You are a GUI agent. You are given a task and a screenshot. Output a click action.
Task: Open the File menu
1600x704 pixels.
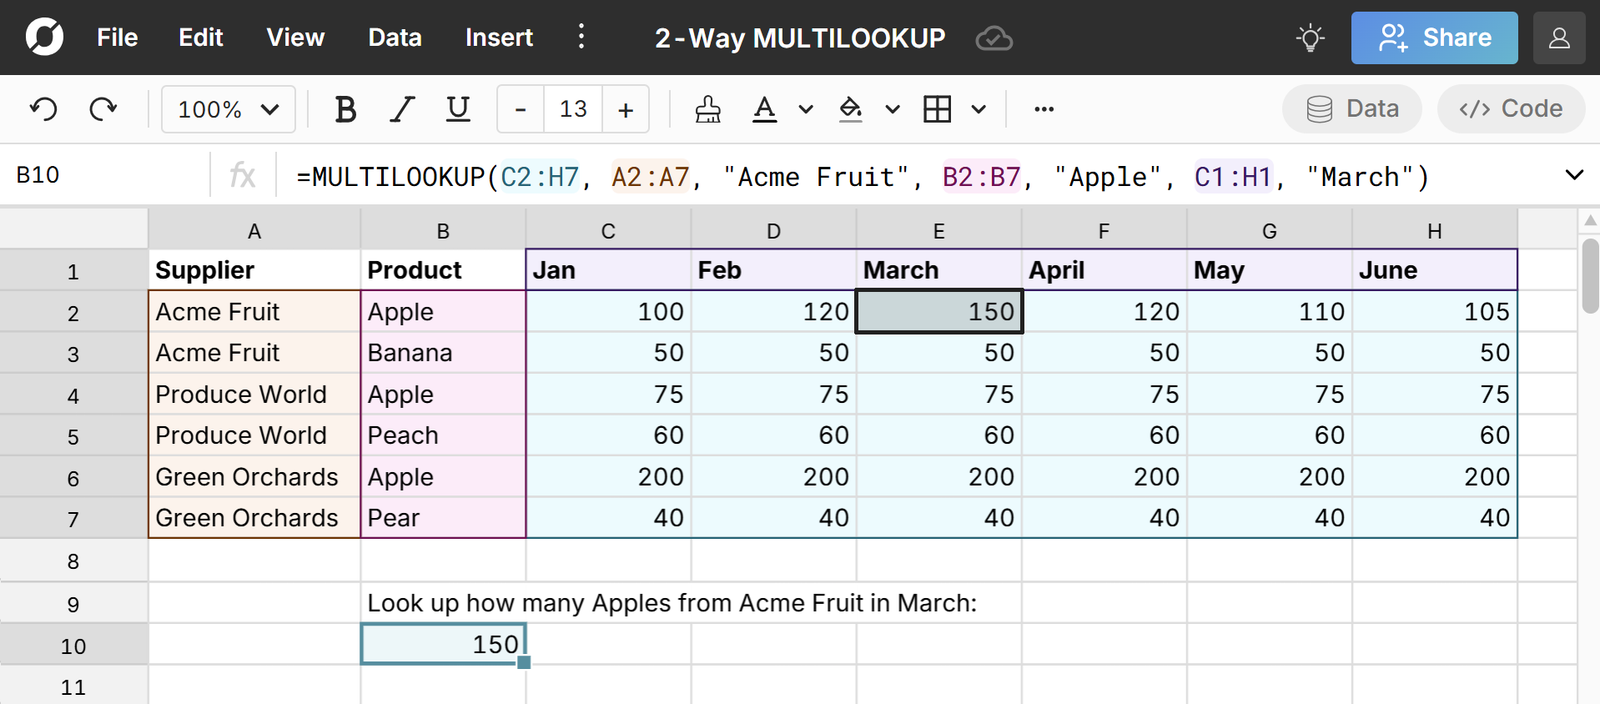tap(117, 38)
